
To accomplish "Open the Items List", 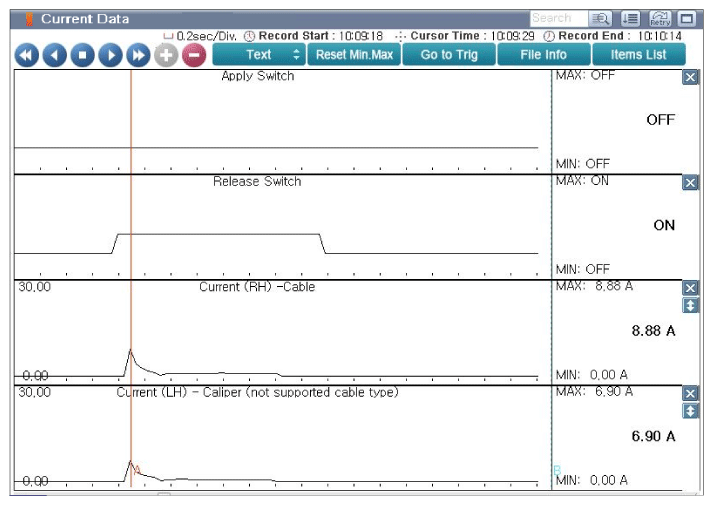I will point(639,55).
